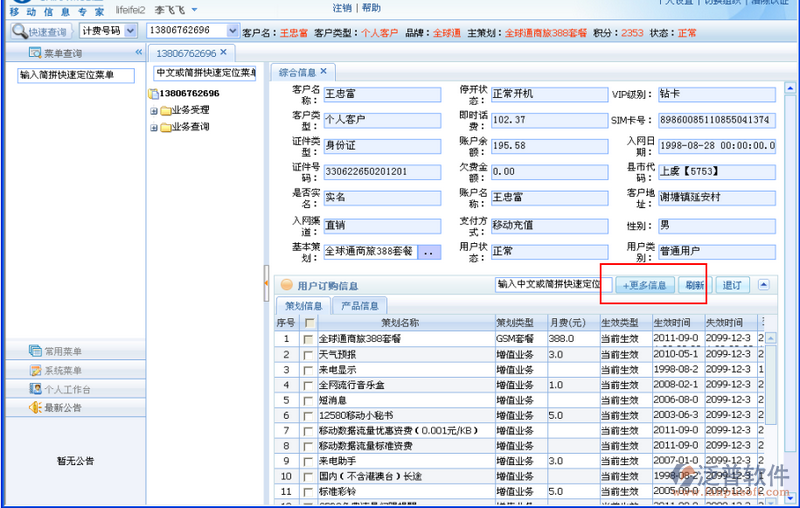Screen dimensions: 800x508
Task: Open 系统菜单 panel via its pencil icon
Action: point(35,371)
